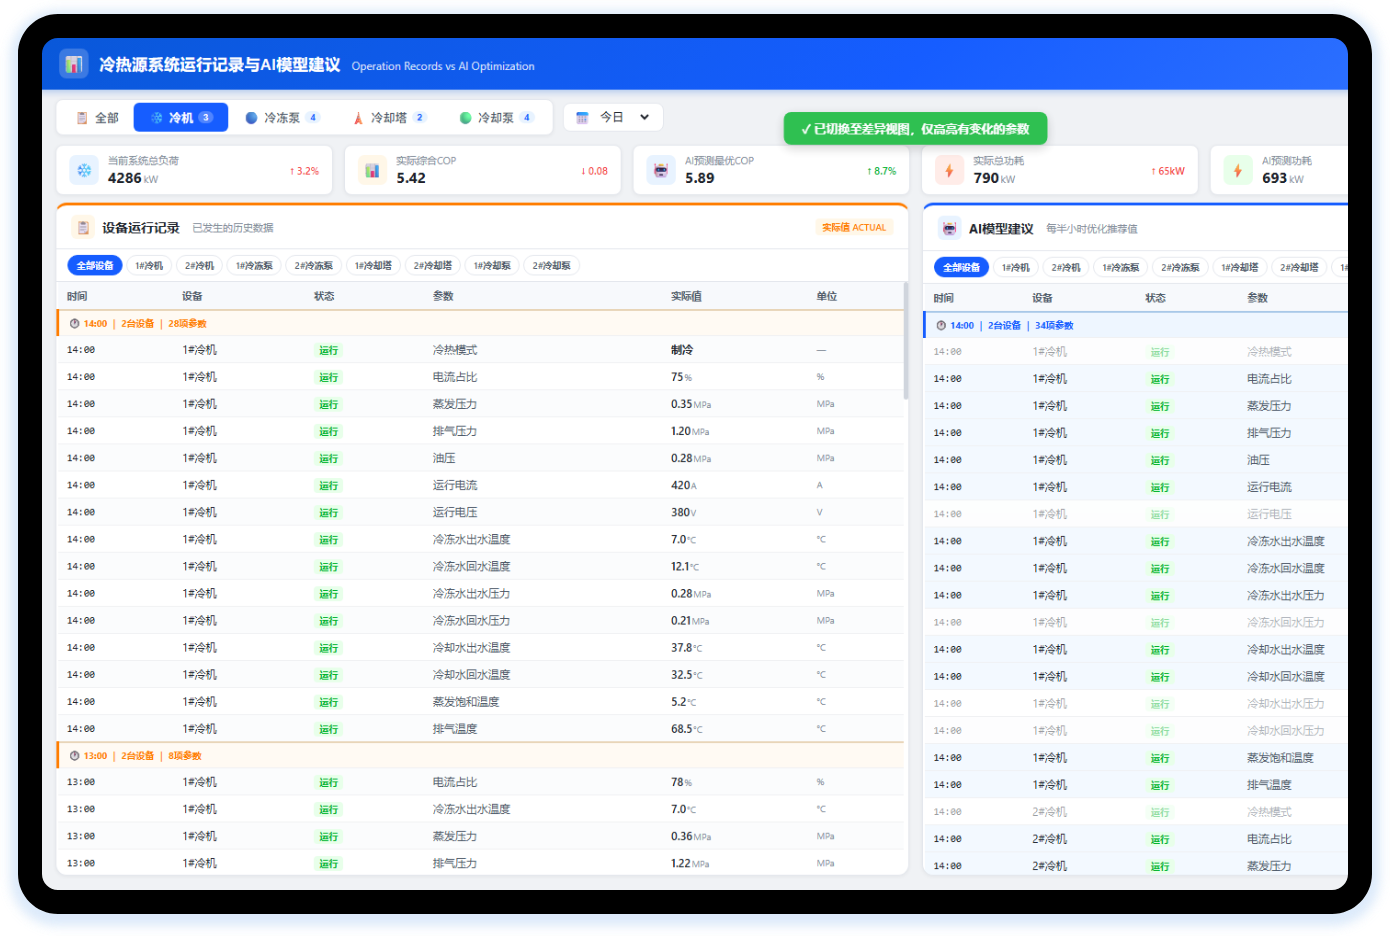Filter 设备运行记录 by 1#冷却塔 chip

373,266
